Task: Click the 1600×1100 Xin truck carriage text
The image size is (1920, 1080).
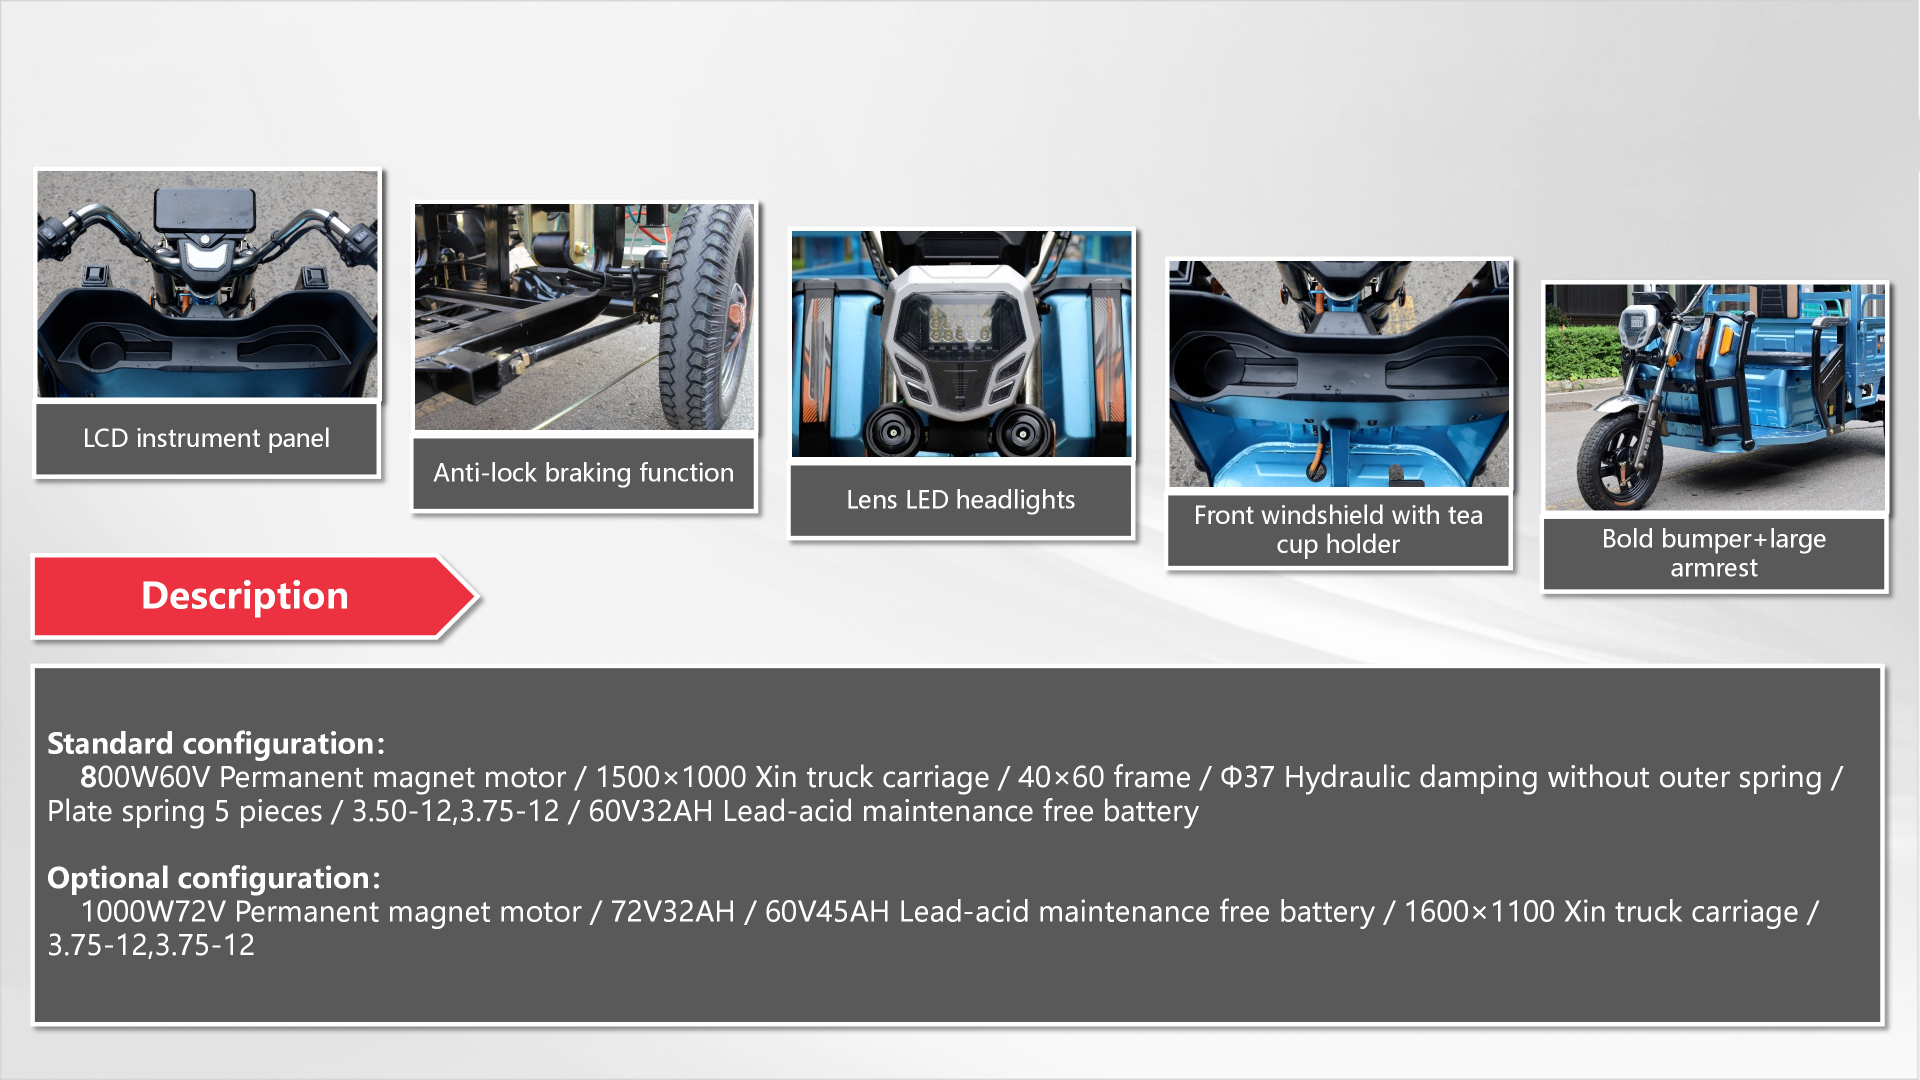Action: (1600, 912)
